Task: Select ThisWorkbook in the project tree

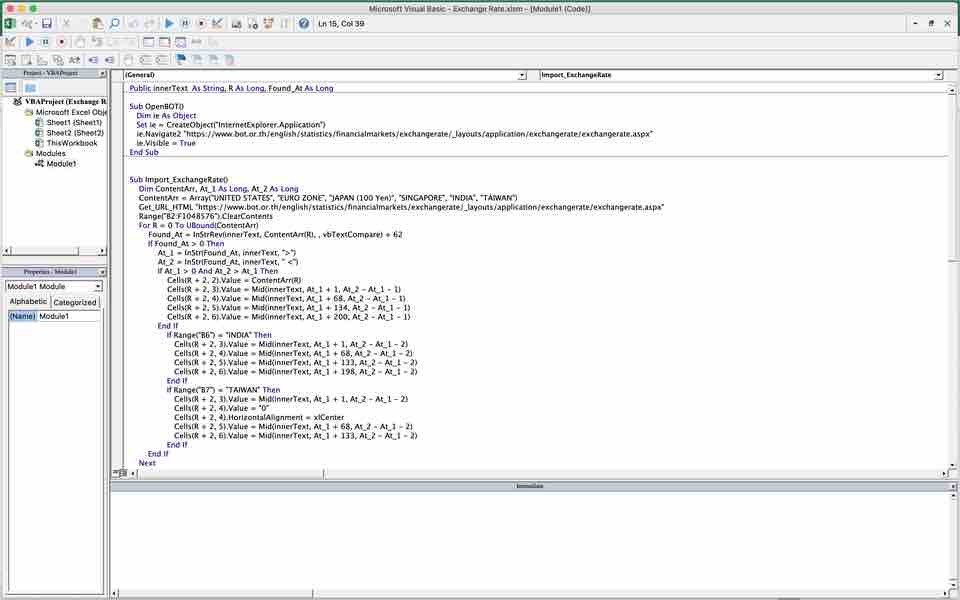Action: (x=72, y=143)
